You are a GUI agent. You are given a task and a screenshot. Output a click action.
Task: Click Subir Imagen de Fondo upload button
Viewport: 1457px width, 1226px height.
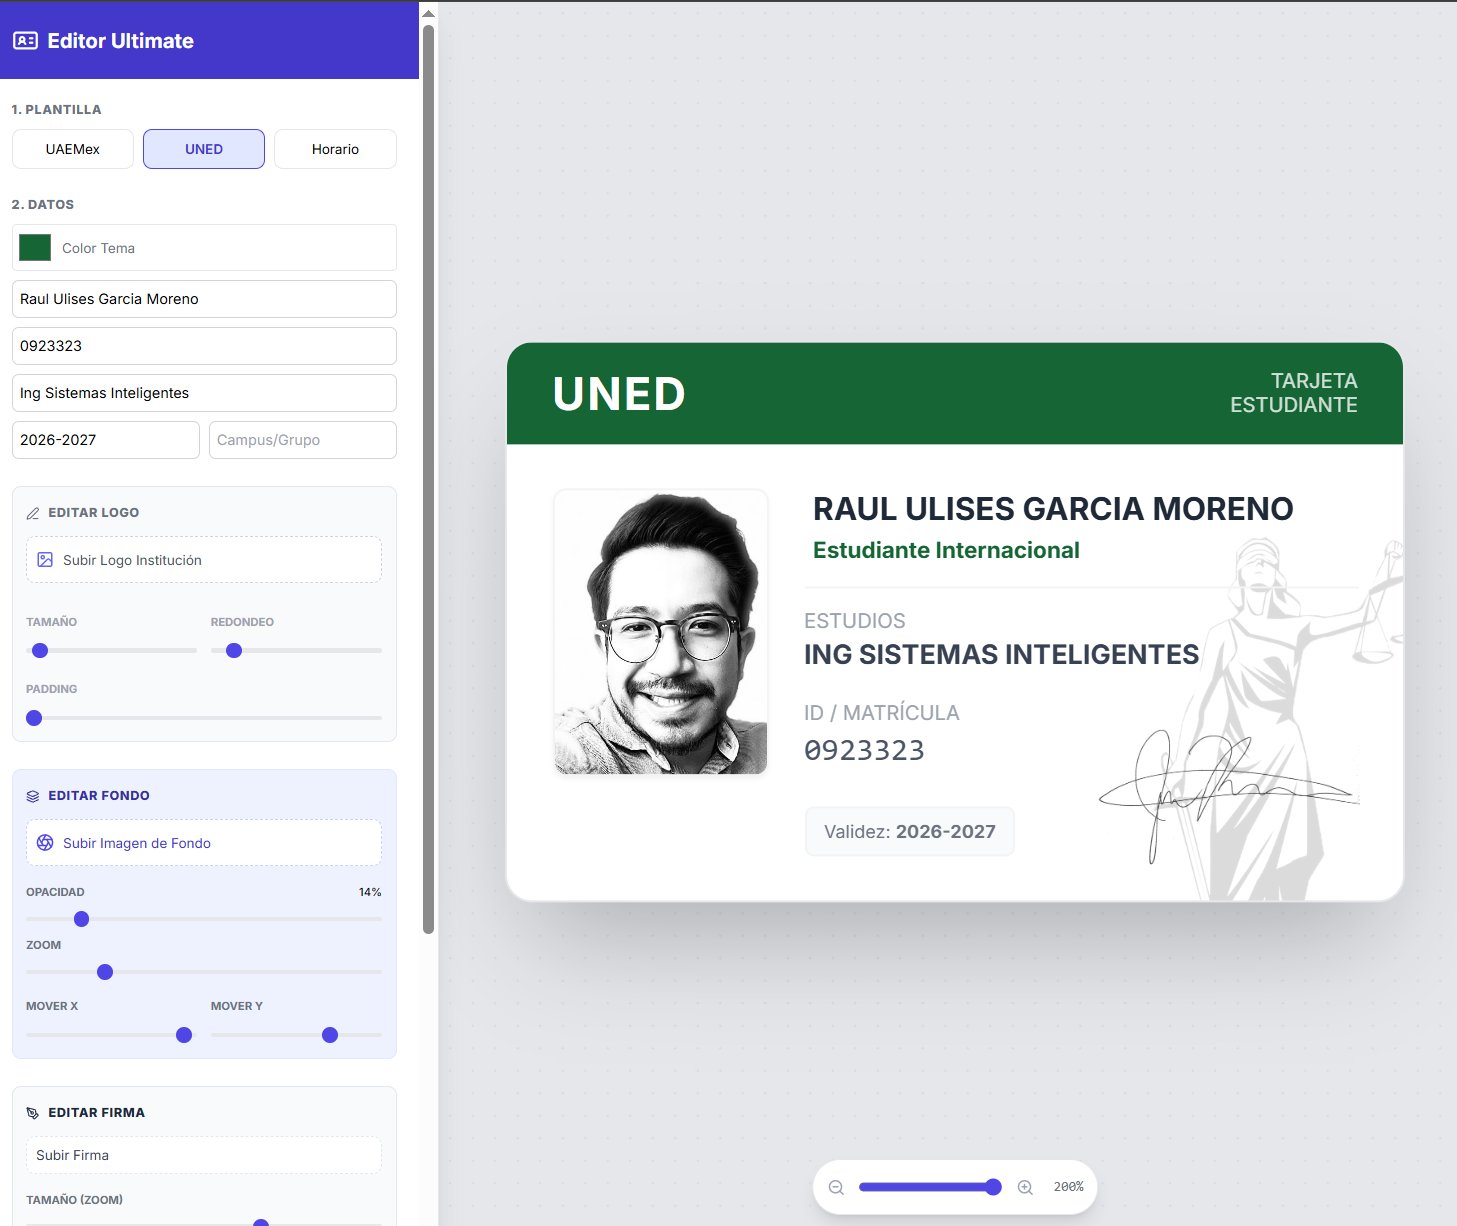204,843
